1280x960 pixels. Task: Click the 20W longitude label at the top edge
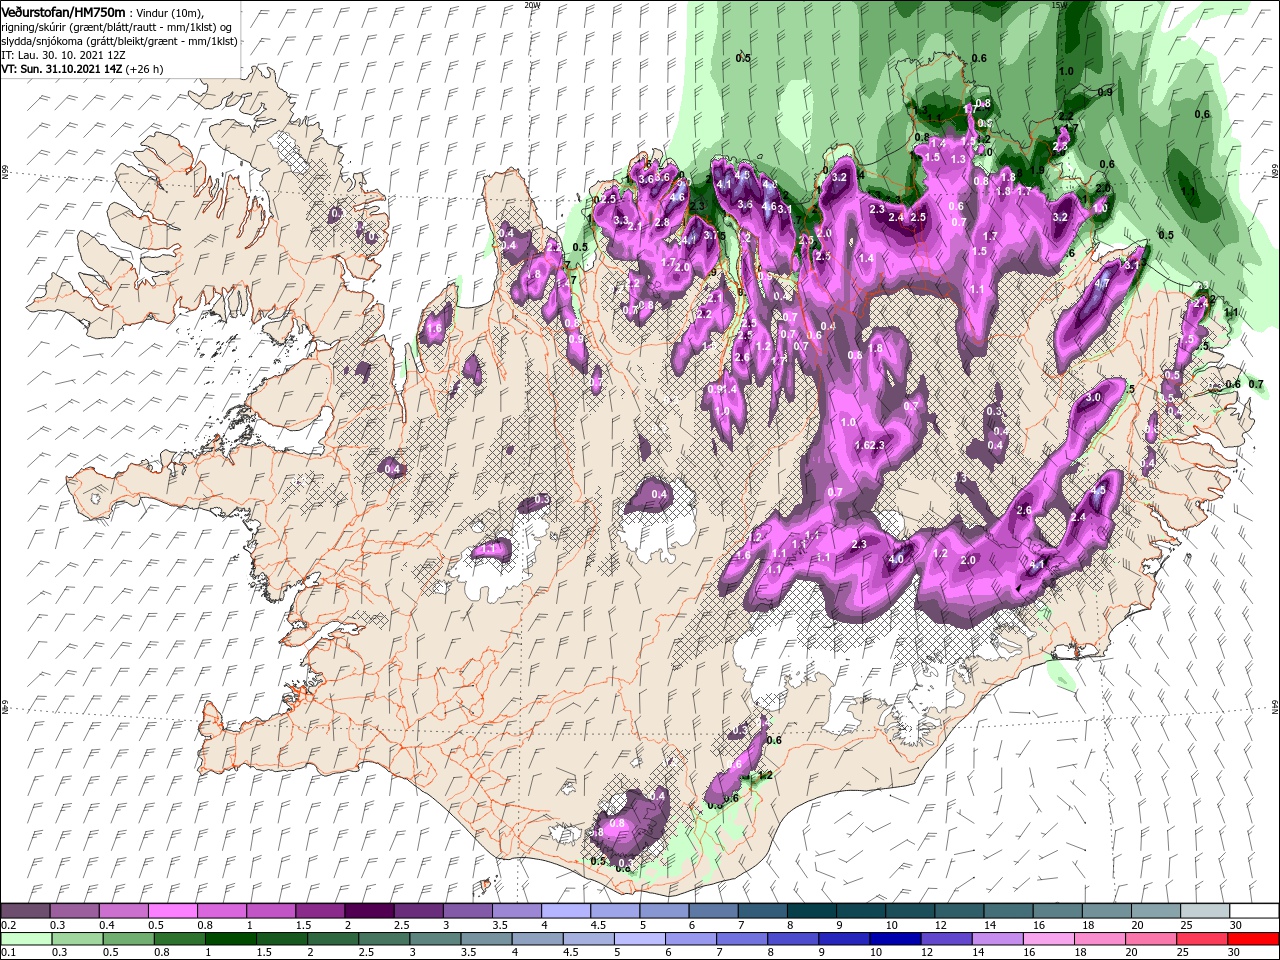(532, 4)
